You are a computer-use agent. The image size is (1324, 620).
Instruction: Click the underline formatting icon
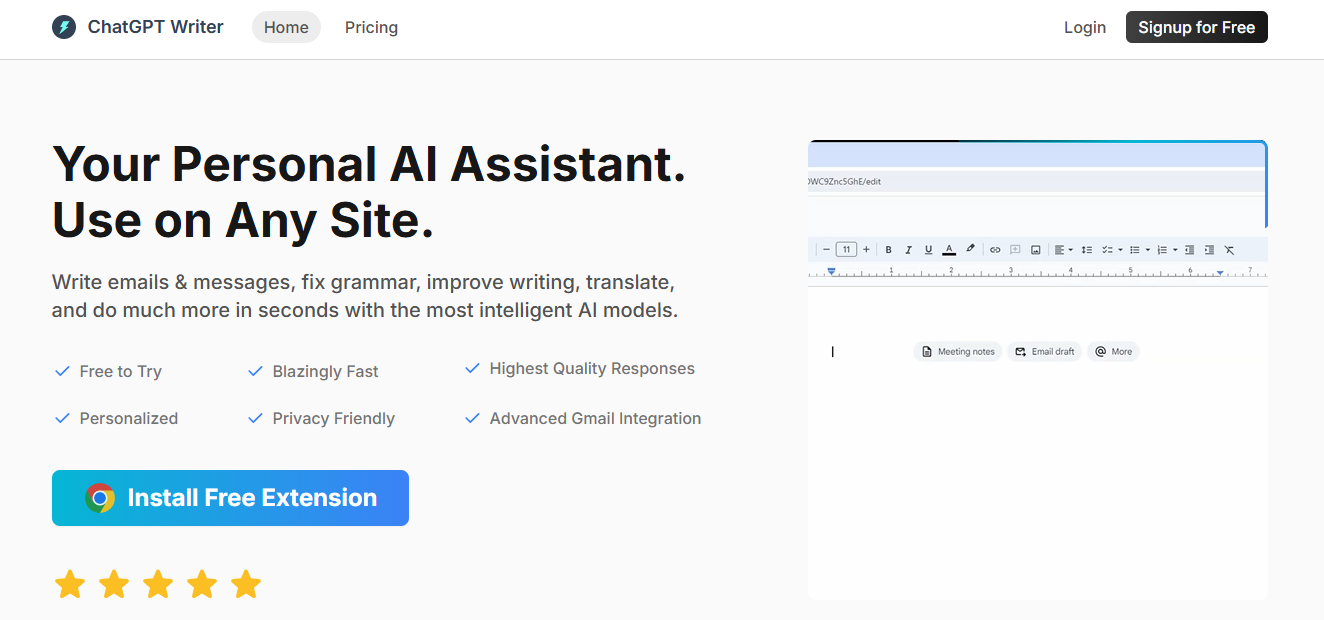929,250
